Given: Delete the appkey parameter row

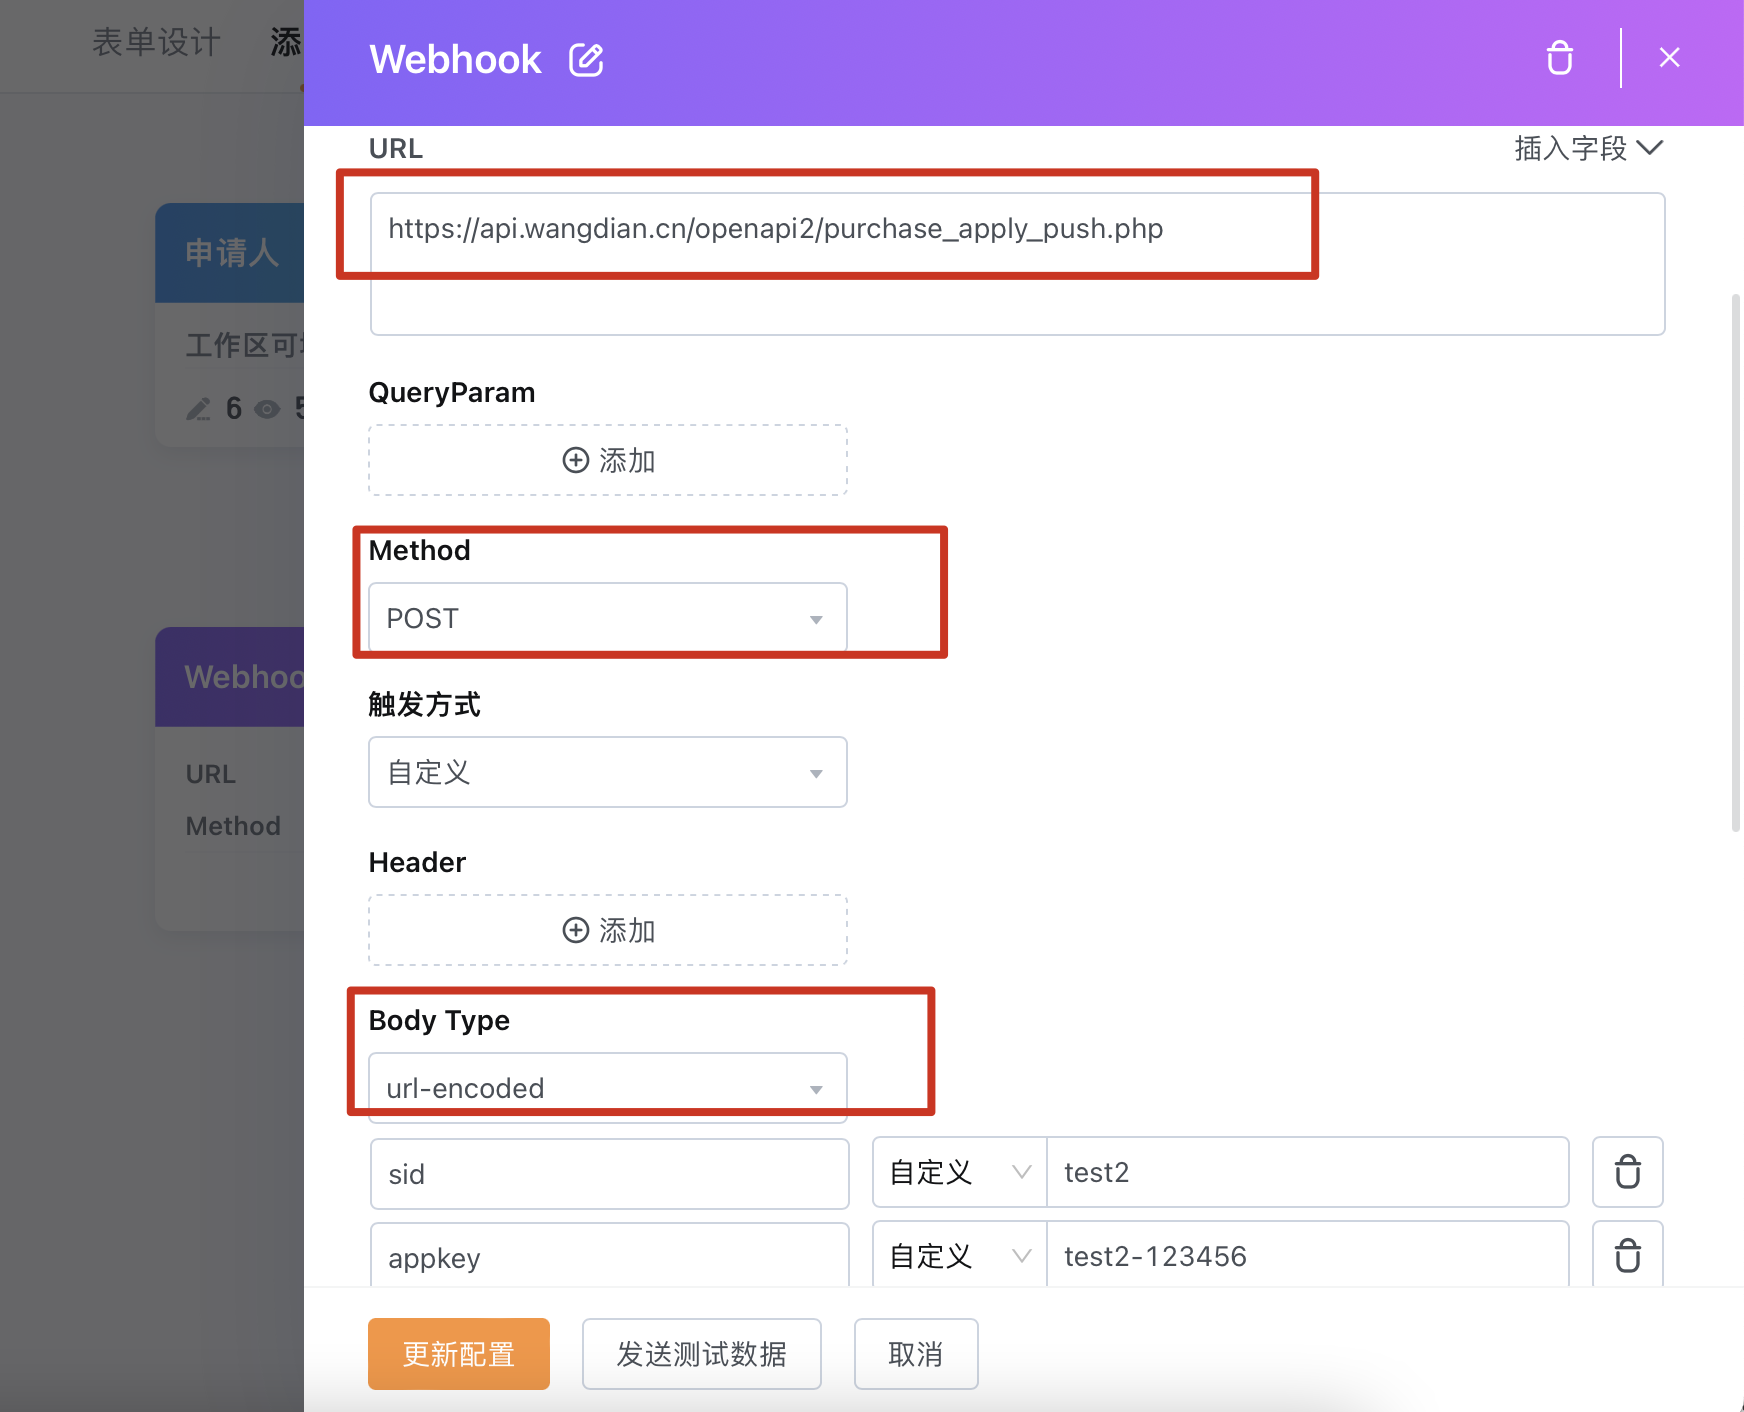Looking at the screenshot, I should [x=1627, y=1256].
